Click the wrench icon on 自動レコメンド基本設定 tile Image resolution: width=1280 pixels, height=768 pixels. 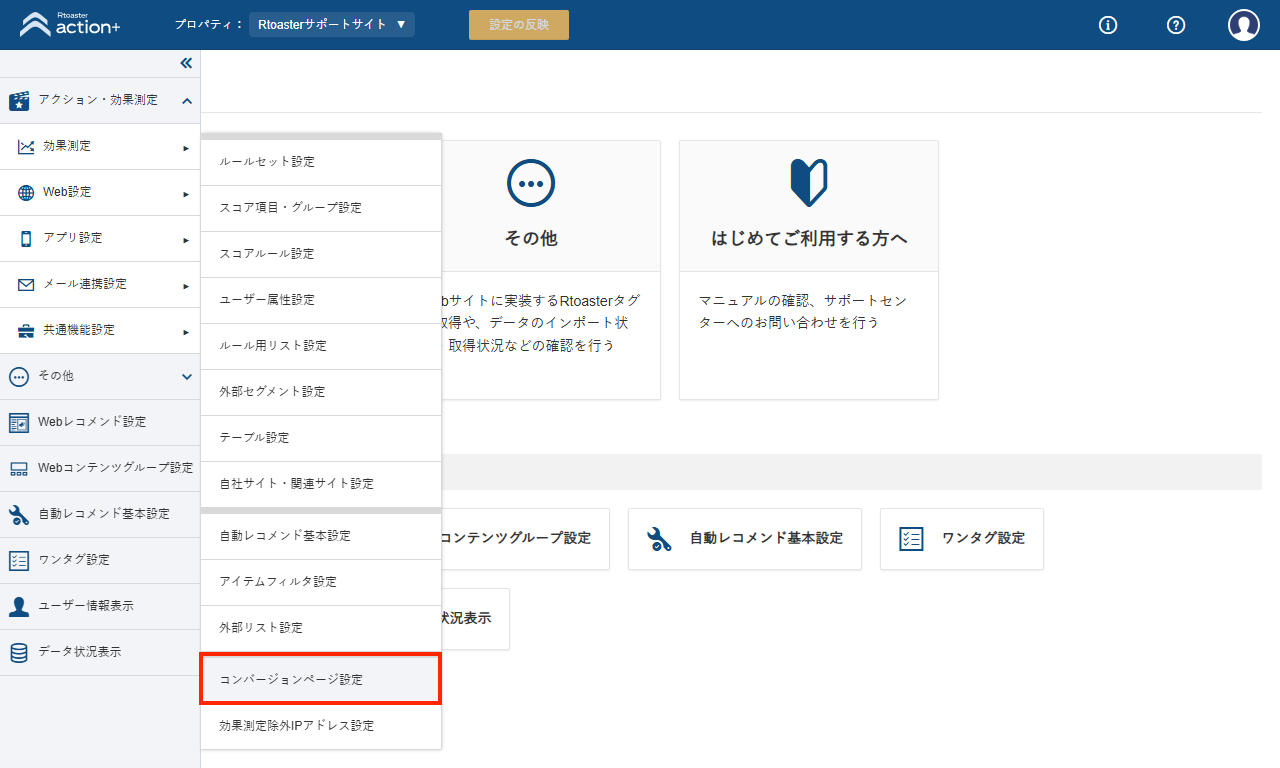click(660, 539)
